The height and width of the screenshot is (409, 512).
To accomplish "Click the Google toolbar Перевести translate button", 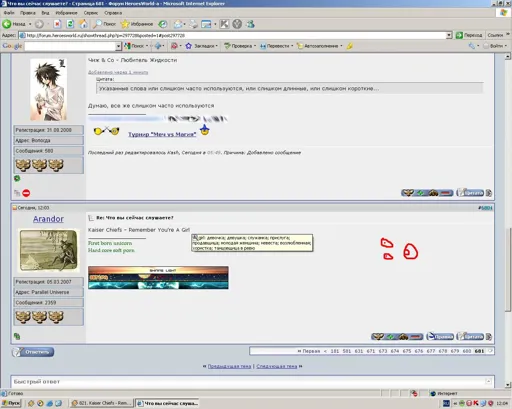I will 275,46.
